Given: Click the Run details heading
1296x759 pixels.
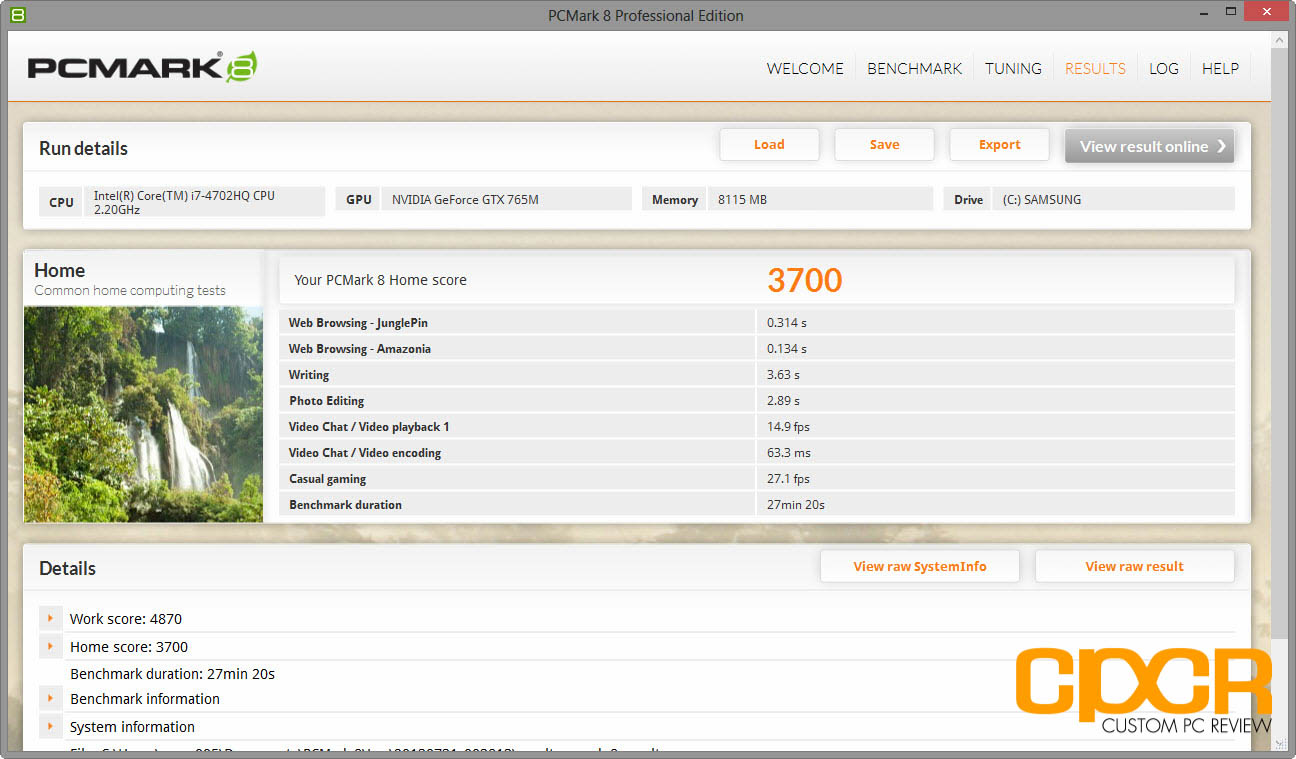Looking at the screenshot, I should click(x=83, y=148).
